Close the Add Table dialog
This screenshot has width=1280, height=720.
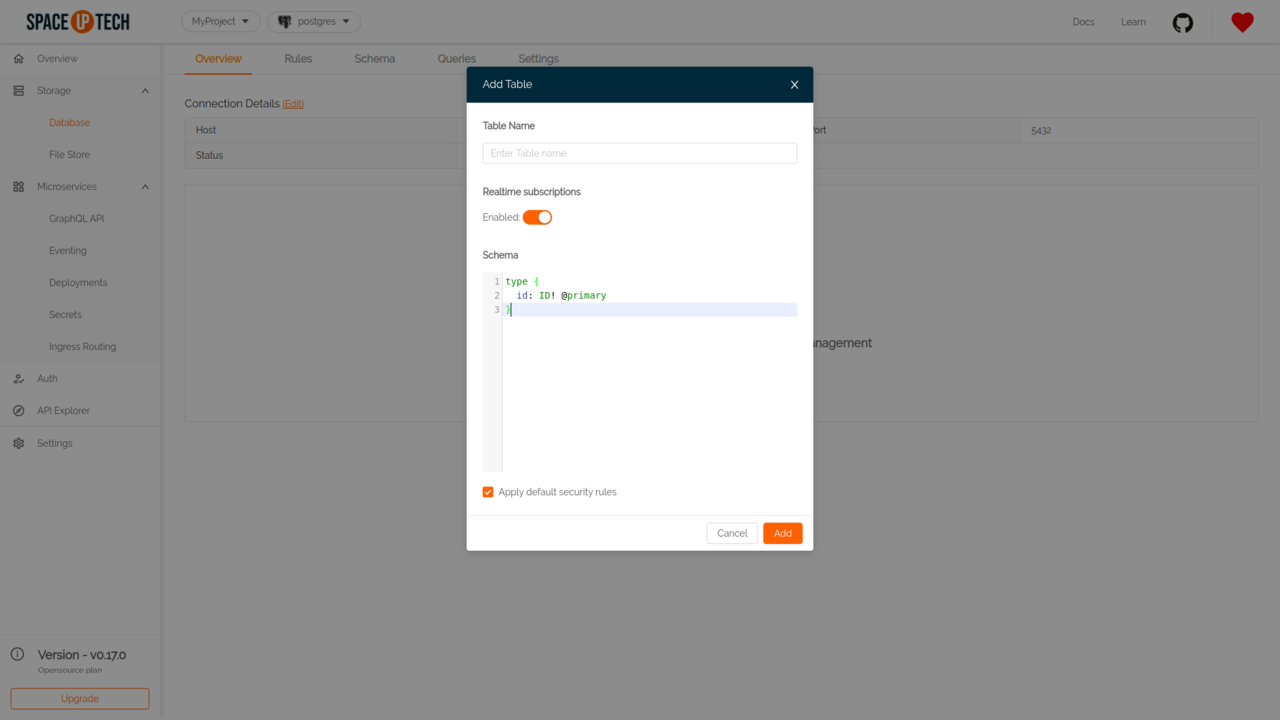click(x=795, y=85)
